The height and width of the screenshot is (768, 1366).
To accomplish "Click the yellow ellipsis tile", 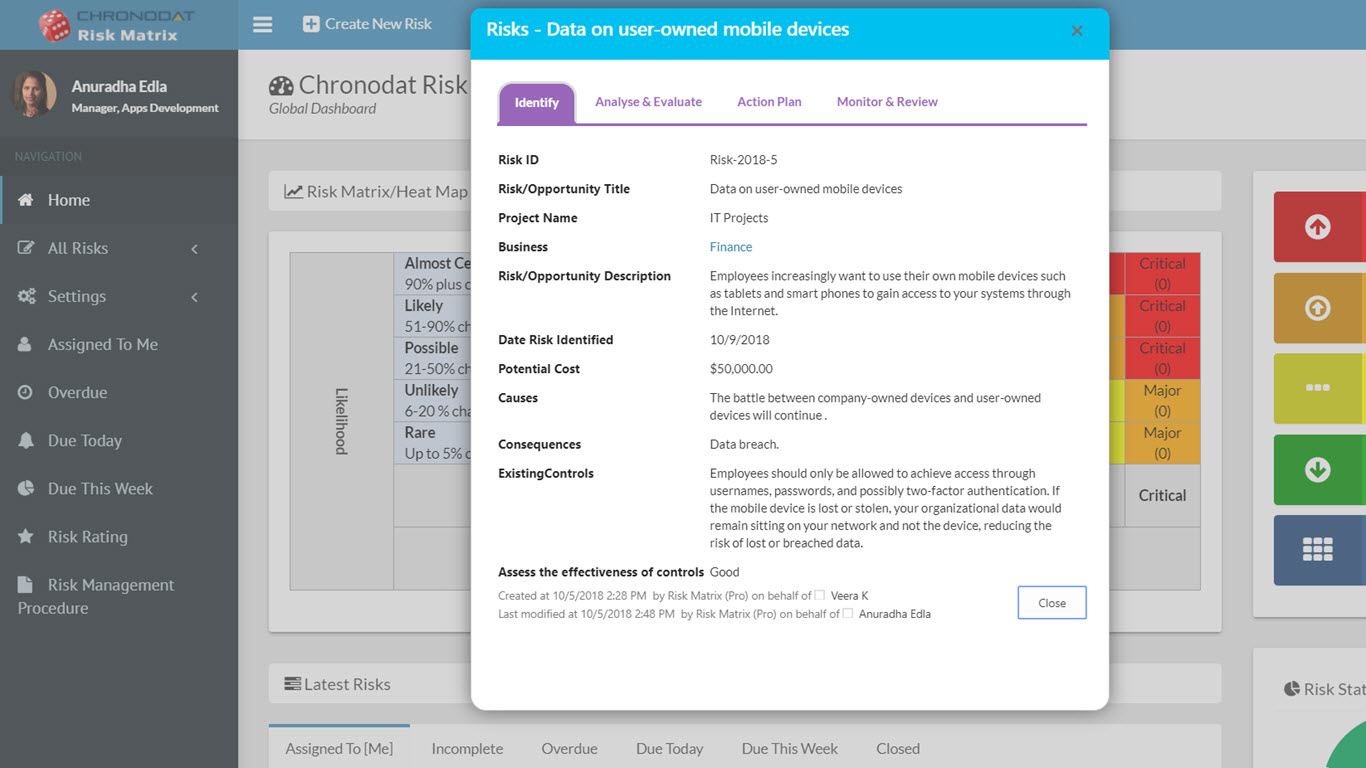I will click(1319, 388).
